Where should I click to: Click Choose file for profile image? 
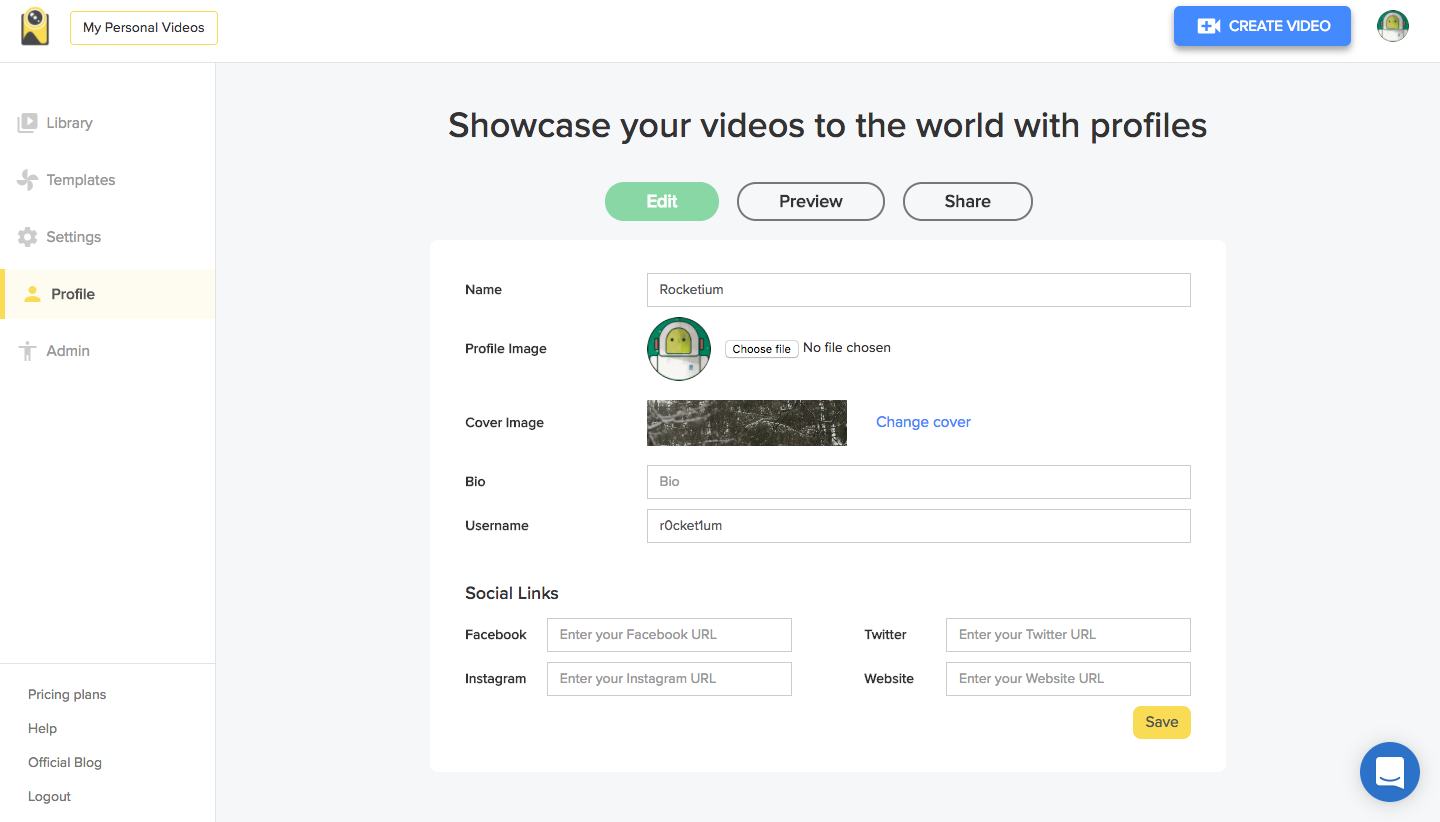(x=762, y=349)
